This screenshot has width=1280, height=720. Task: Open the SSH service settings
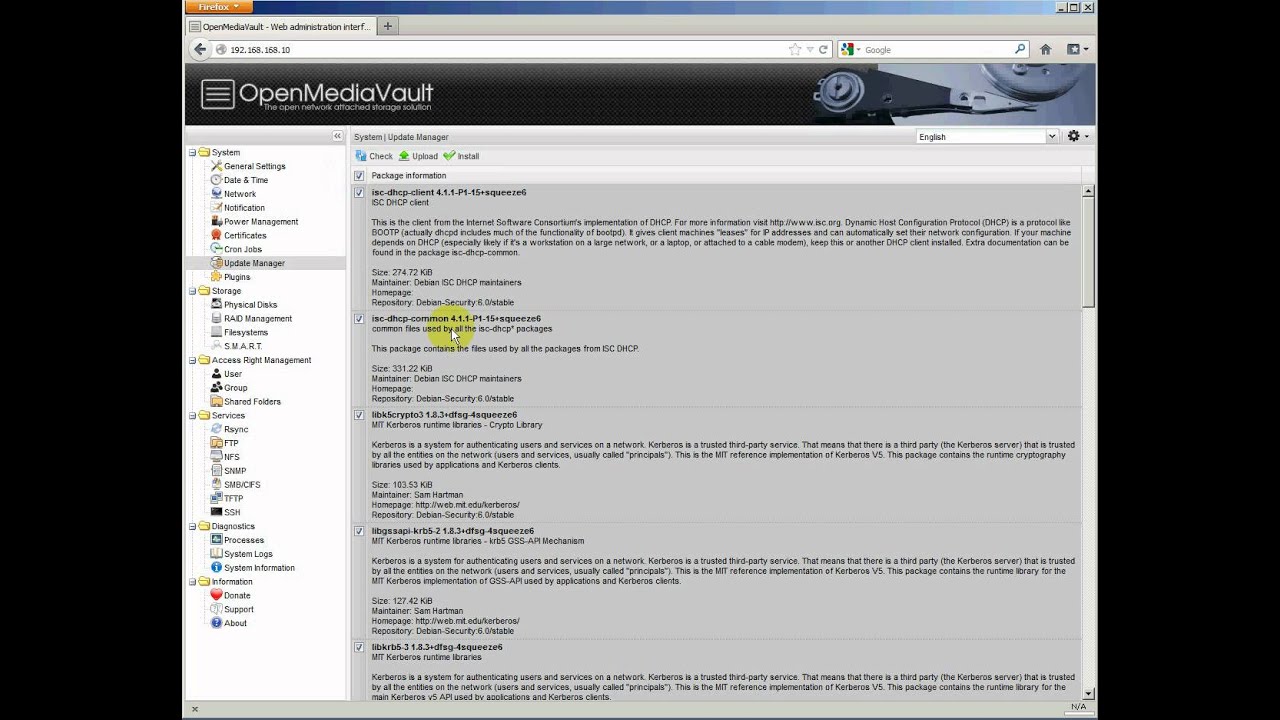[x=231, y=512]
